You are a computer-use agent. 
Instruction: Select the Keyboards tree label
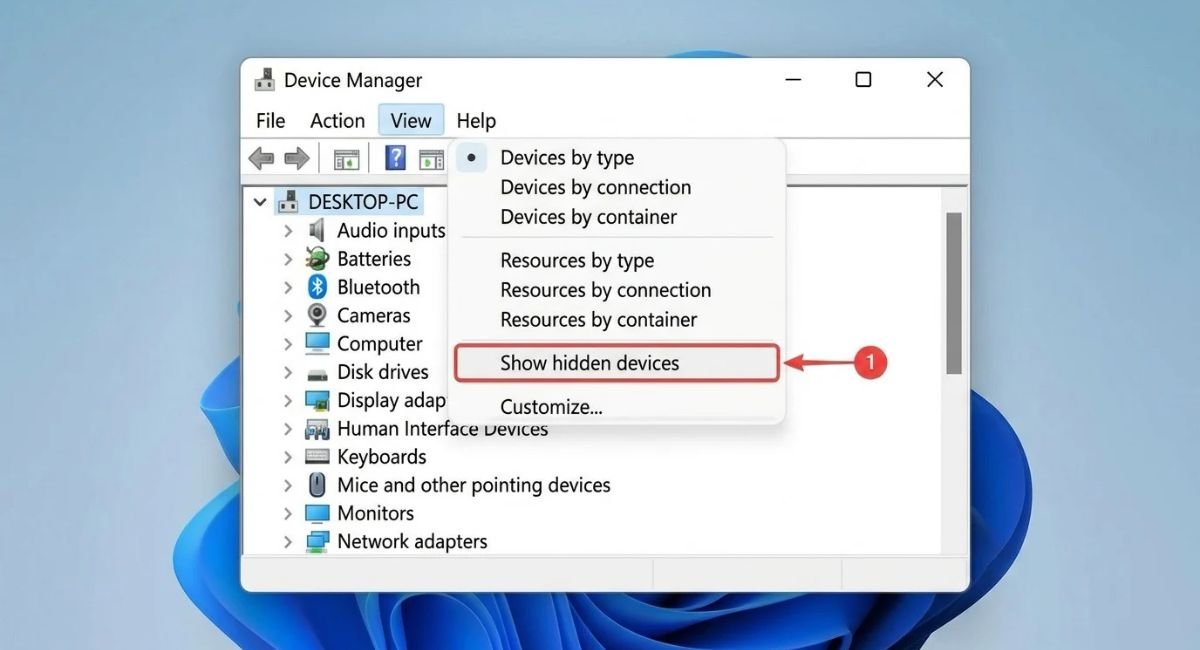click(x=382, y=457)
